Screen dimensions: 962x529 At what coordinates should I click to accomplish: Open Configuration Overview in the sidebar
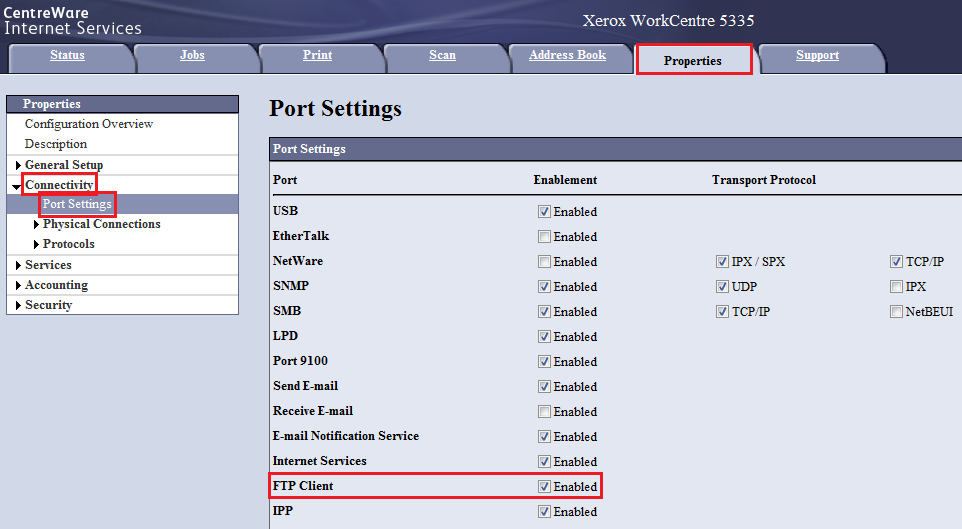[x=89, y=124]
